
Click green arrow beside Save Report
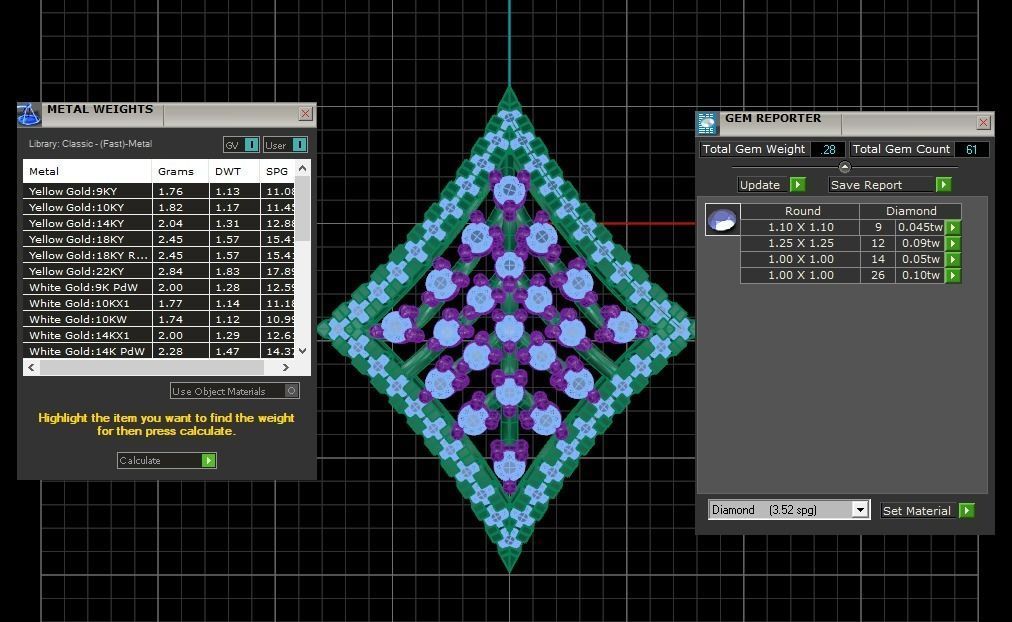point(944,185)
